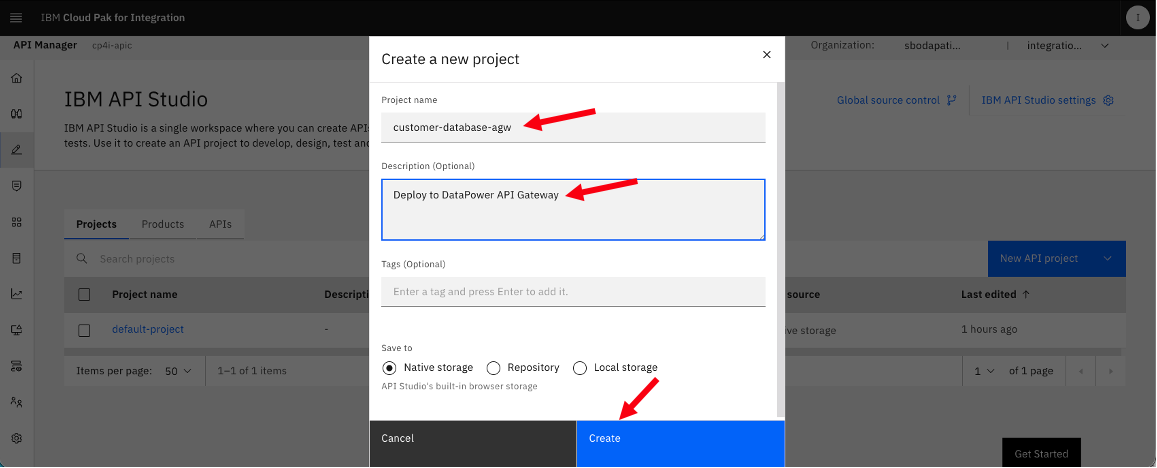Open the page number dropdown

click(984, 371)
